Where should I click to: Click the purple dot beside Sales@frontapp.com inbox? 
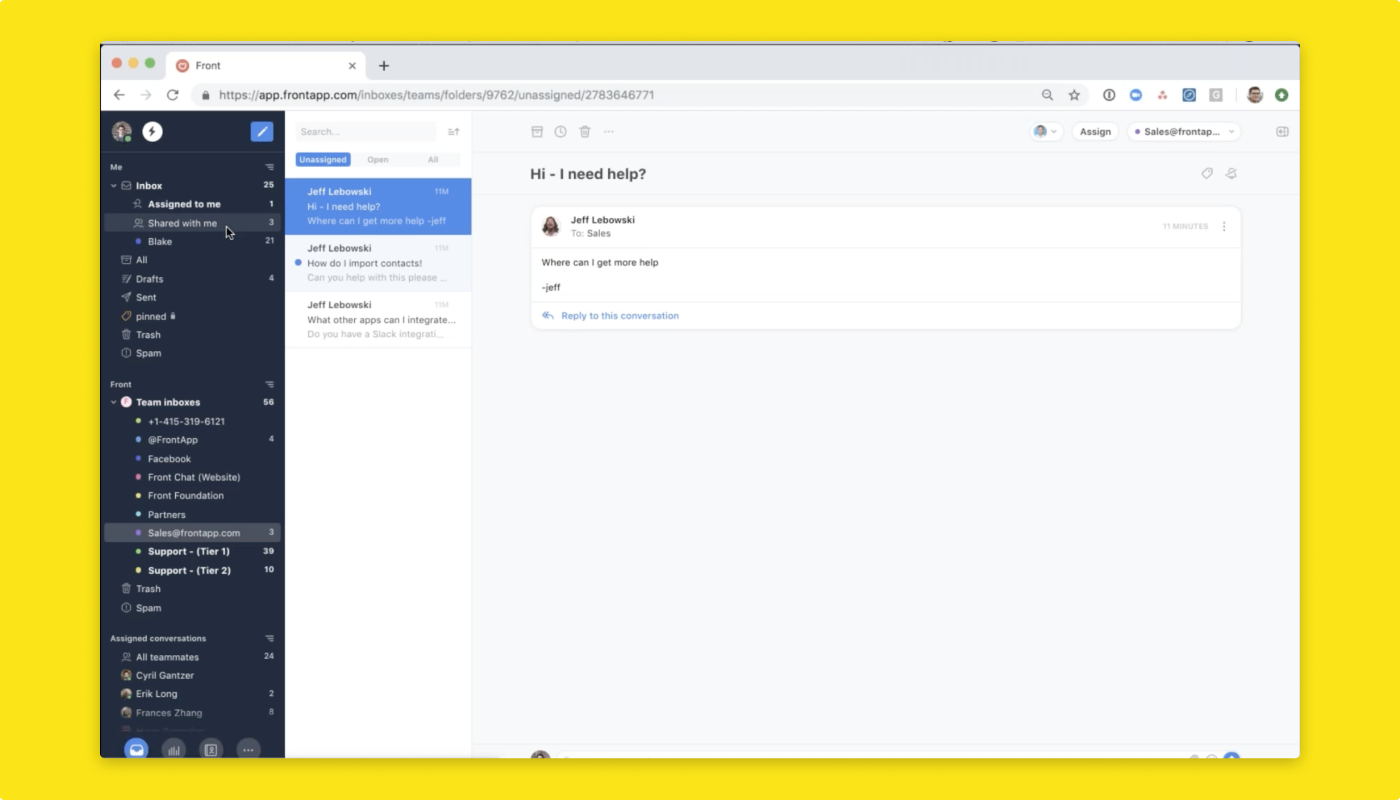pyautogui.click(x=138, y=533)
